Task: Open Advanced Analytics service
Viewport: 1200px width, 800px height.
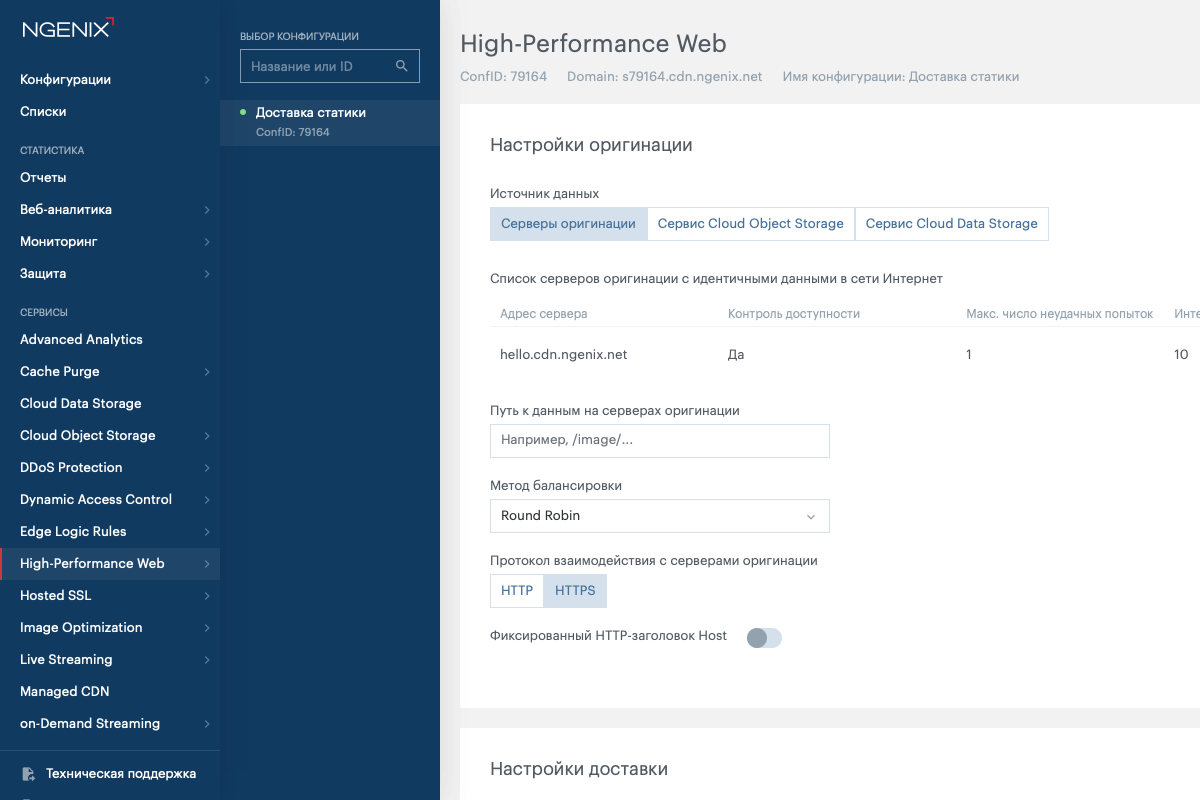Action: (x=110, y=340)
